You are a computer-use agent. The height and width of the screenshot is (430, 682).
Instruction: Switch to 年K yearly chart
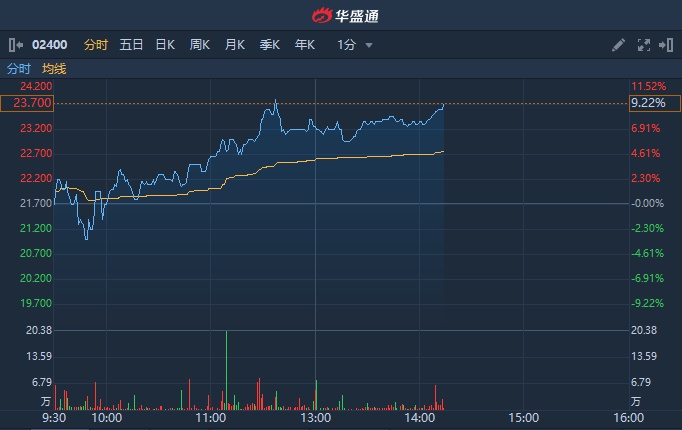[x=305, y=45]
